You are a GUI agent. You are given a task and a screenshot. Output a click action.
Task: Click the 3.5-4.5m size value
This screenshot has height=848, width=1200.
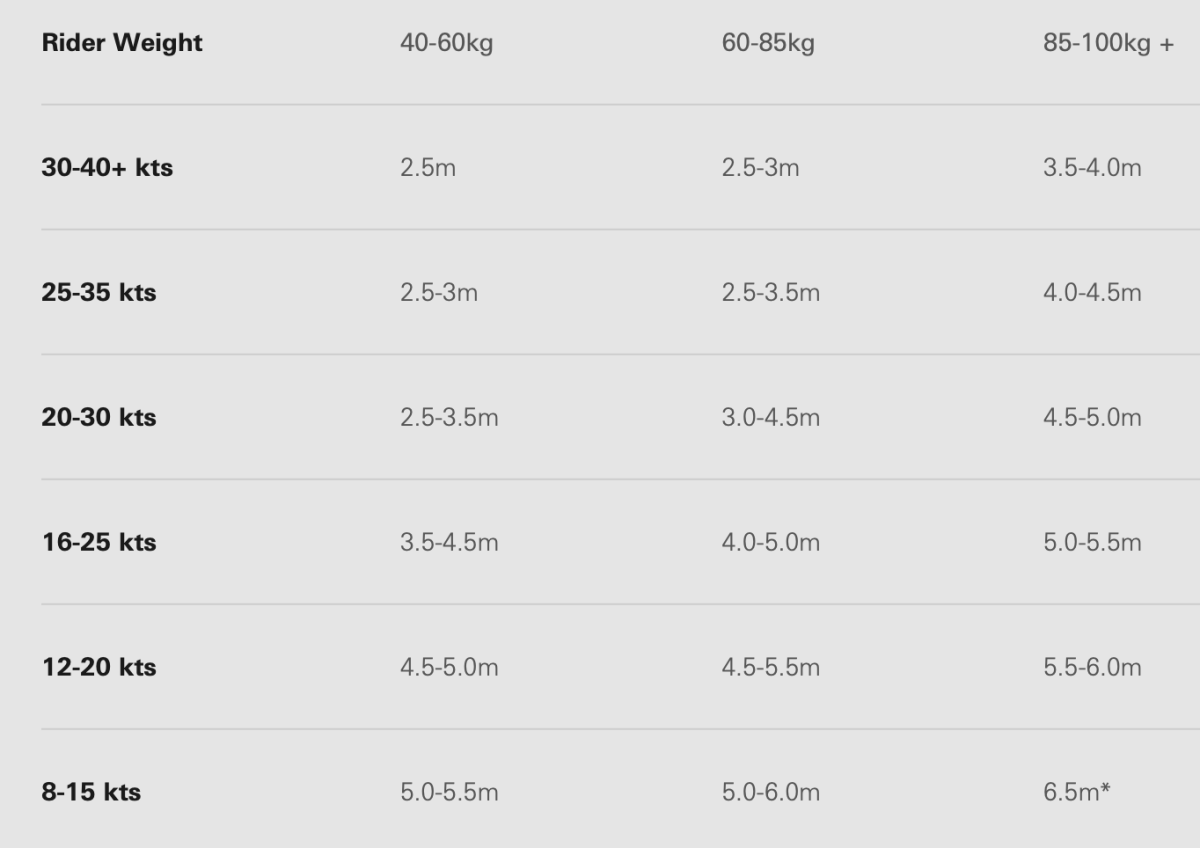449,543
